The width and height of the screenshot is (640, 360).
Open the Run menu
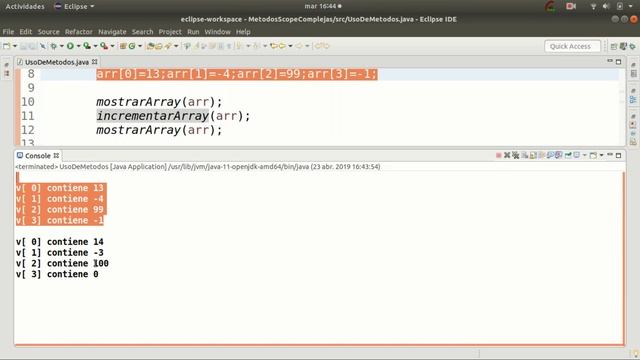tap(193, 32)
